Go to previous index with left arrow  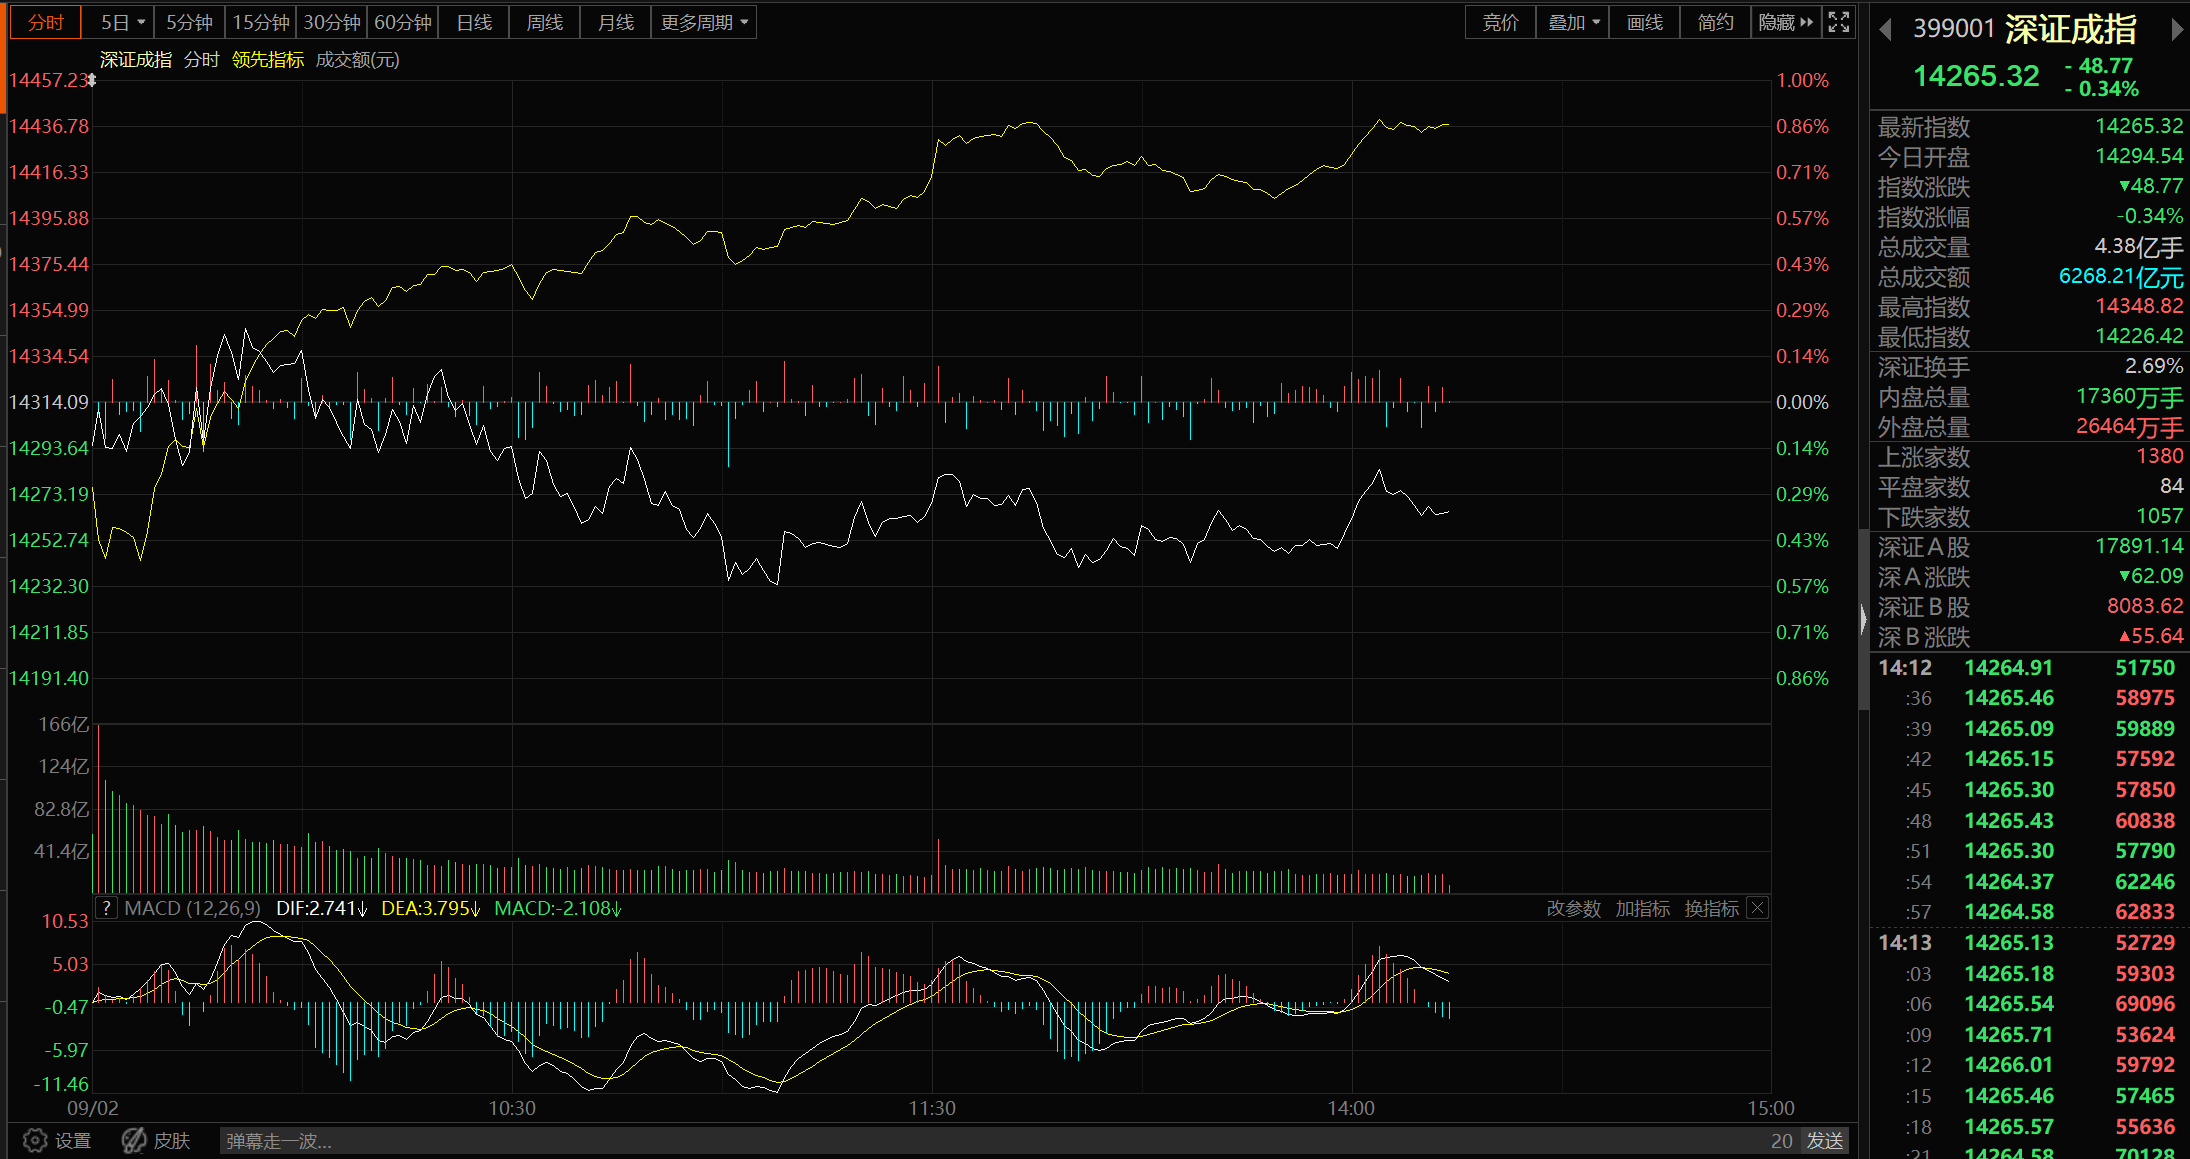1885,30
